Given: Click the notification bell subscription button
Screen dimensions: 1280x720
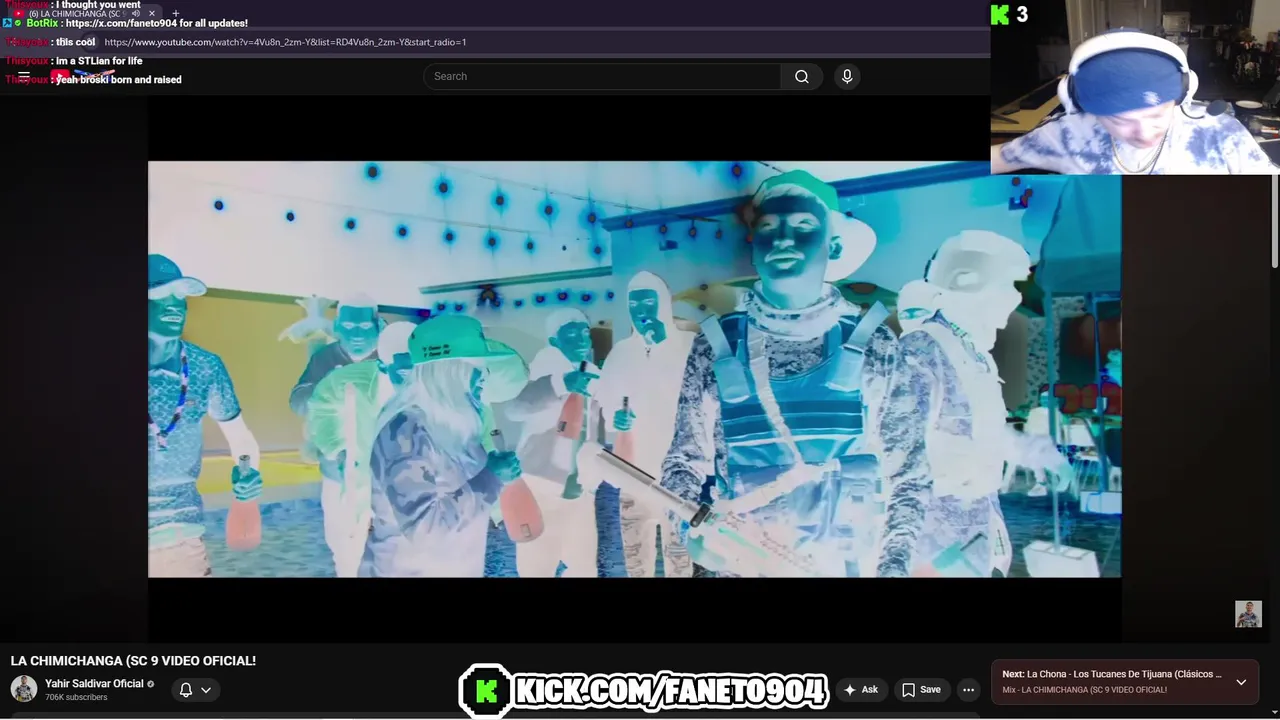Looking at the screenshot, I should [x=186, y=690].
